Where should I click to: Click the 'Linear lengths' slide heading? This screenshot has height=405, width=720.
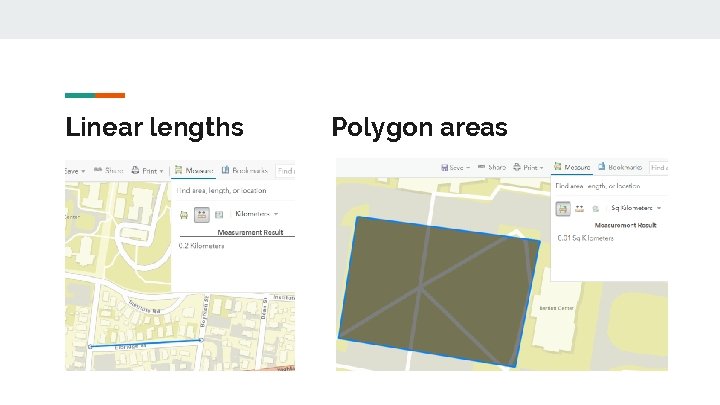tap(154, 128)
